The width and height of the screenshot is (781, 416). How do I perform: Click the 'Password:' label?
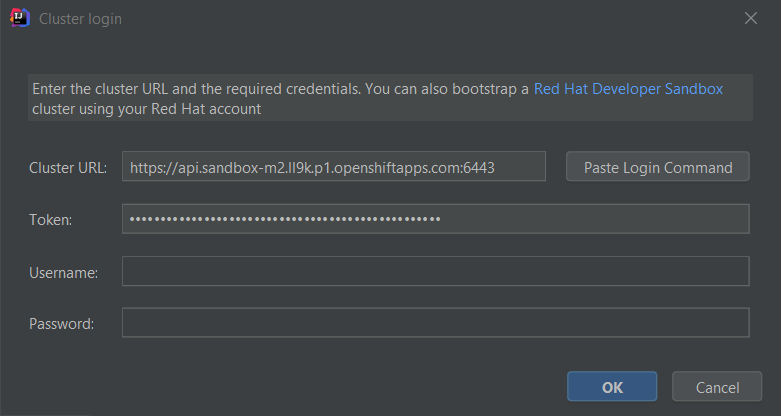tap(61, 324)
